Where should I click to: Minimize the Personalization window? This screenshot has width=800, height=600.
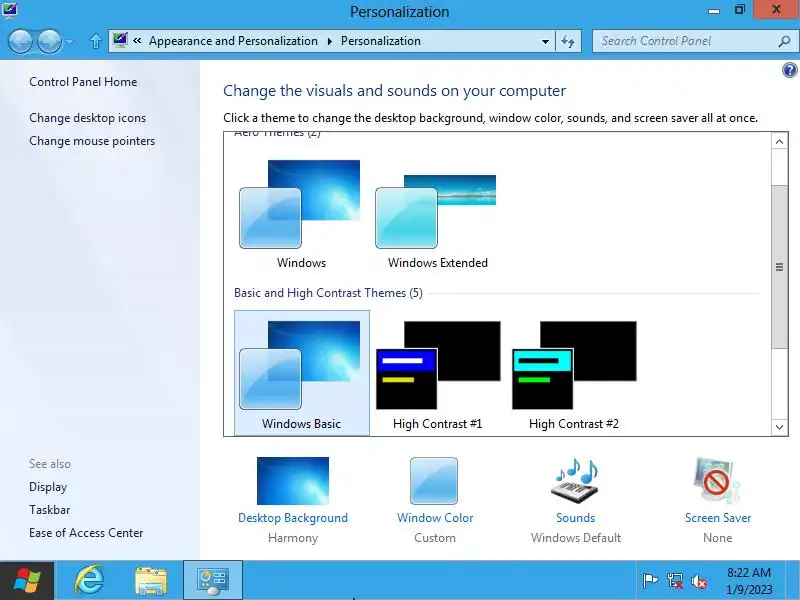click(714, 11)
